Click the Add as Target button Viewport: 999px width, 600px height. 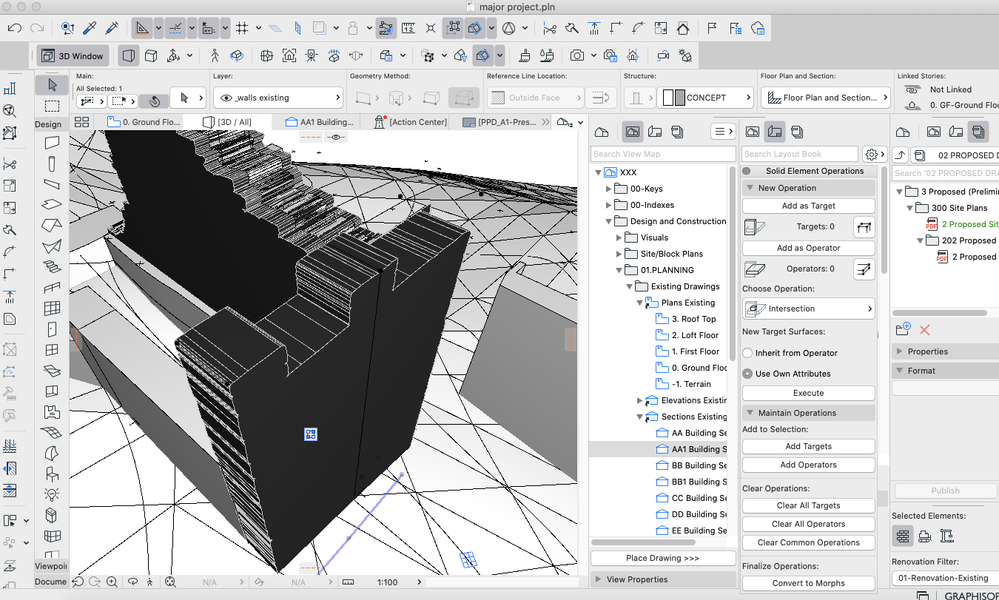[808, 206]
